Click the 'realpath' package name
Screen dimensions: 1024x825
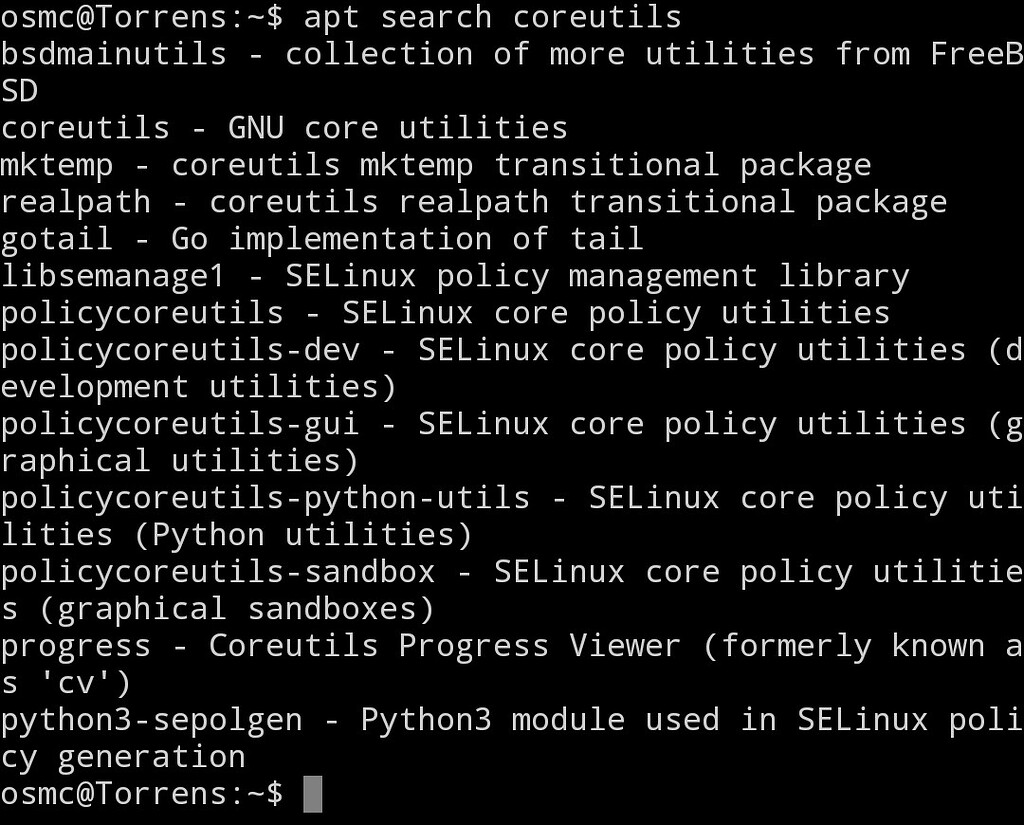coord(76,203)
